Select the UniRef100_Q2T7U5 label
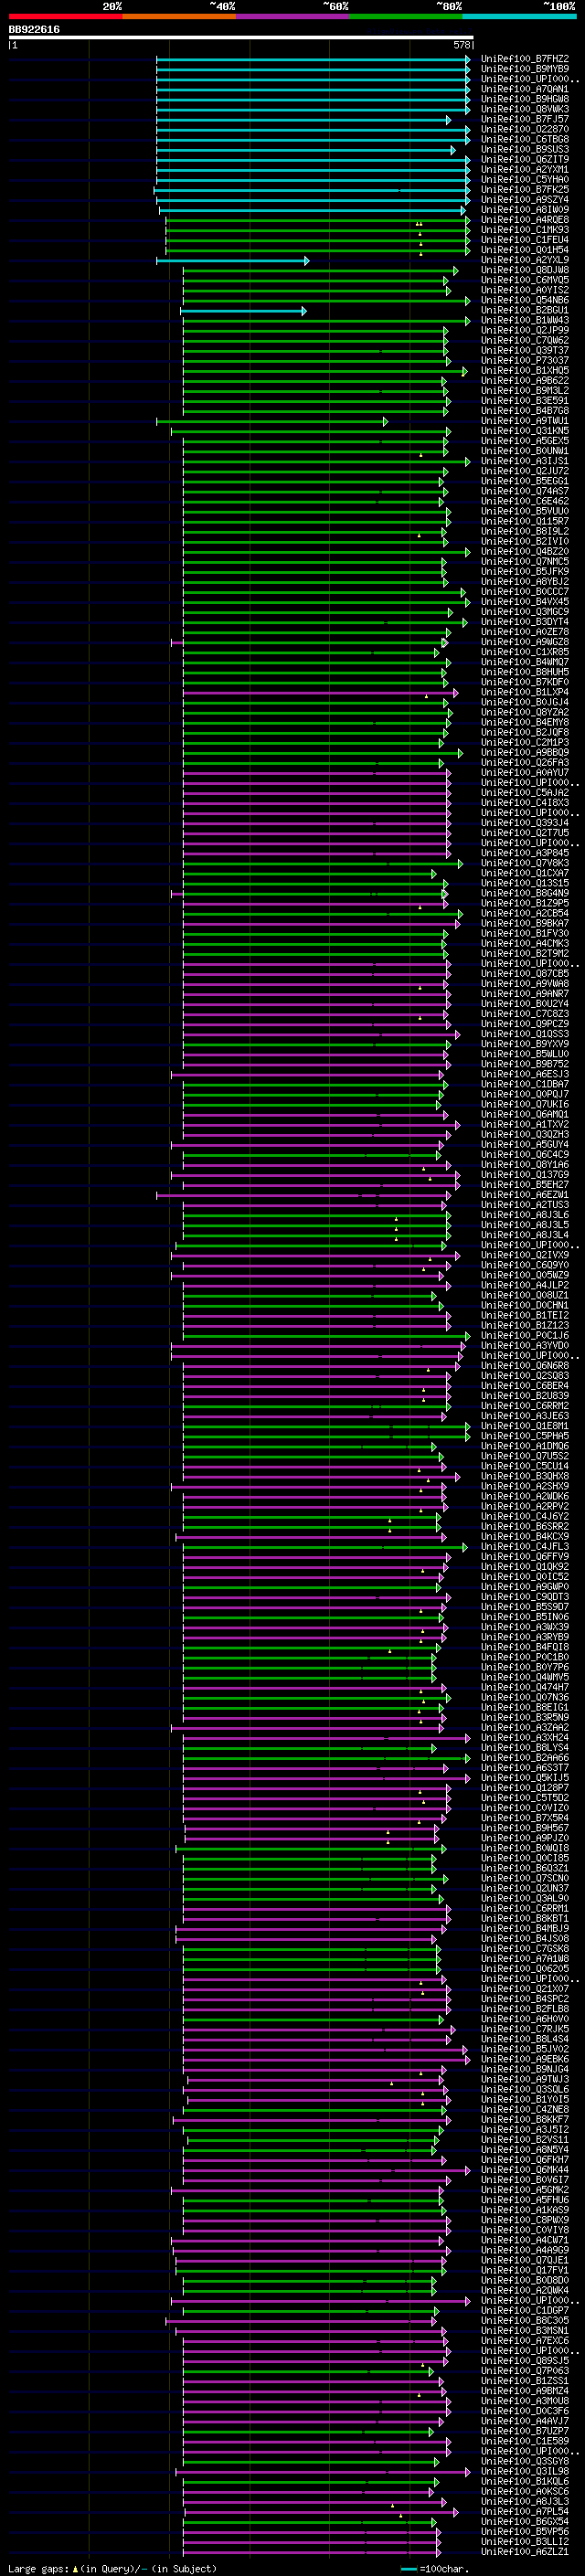585x2576 pixels. pyautogui.click(x=525, y=833)
